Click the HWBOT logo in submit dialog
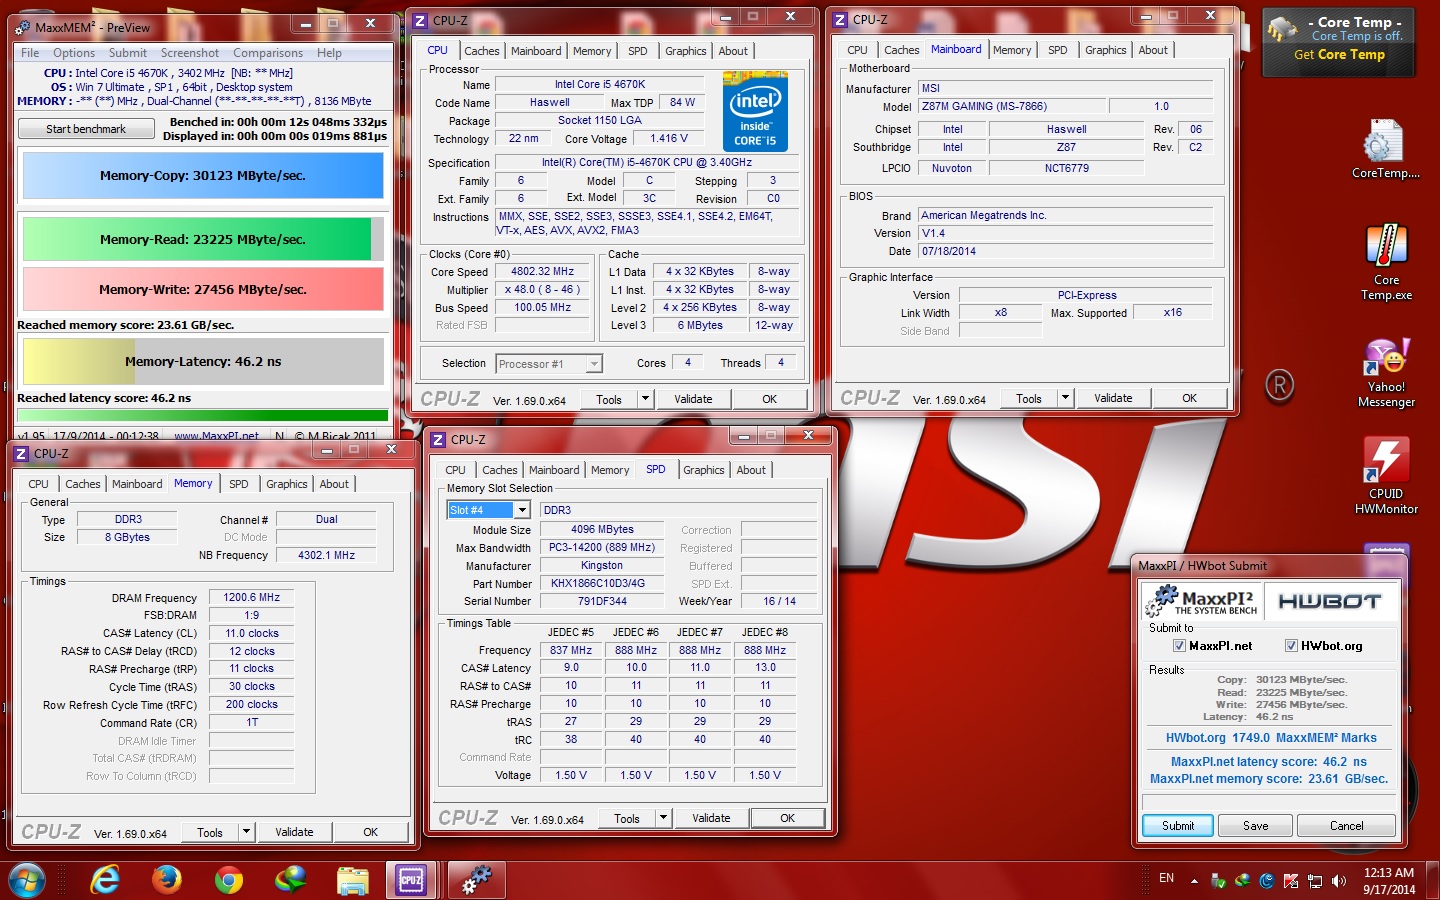Image resolution: width=1440 pixels, height=900 pixels. [1329, 601]
